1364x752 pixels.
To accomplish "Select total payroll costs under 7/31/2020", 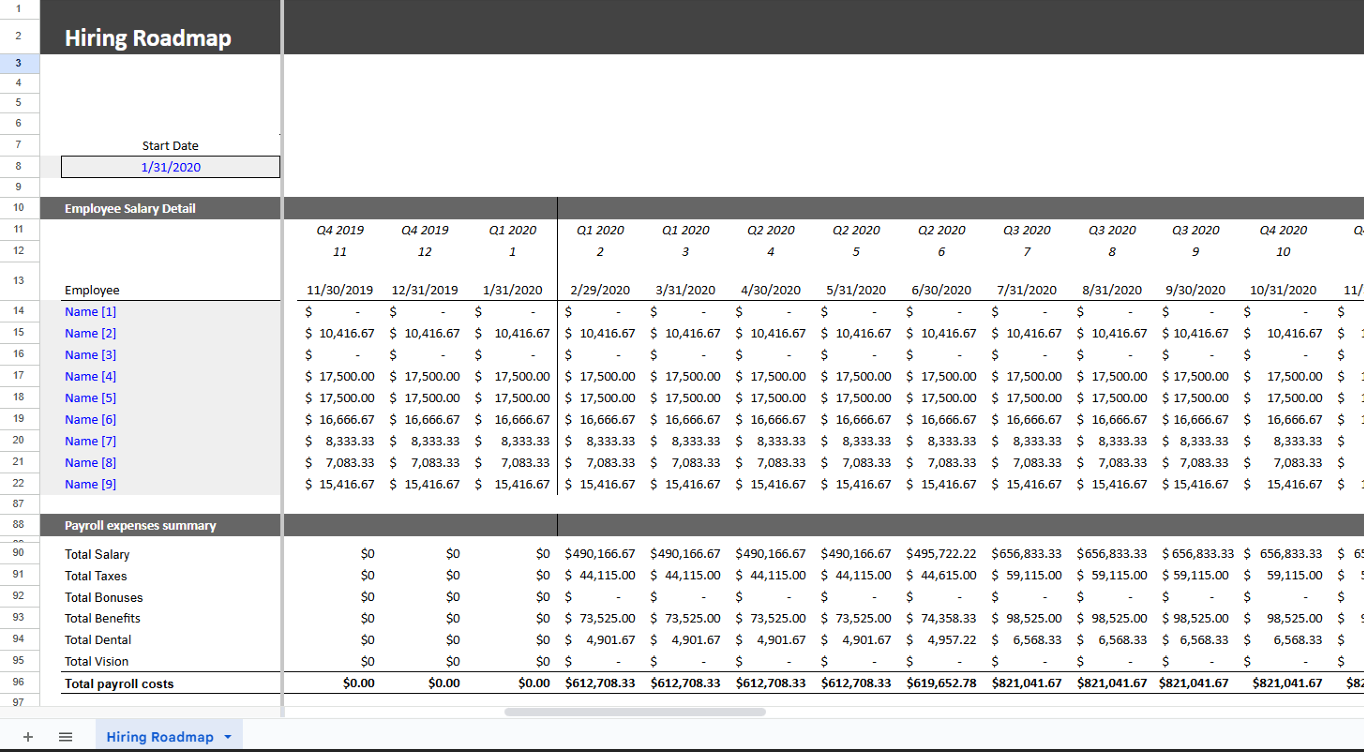I will (x=1027, y=684).
